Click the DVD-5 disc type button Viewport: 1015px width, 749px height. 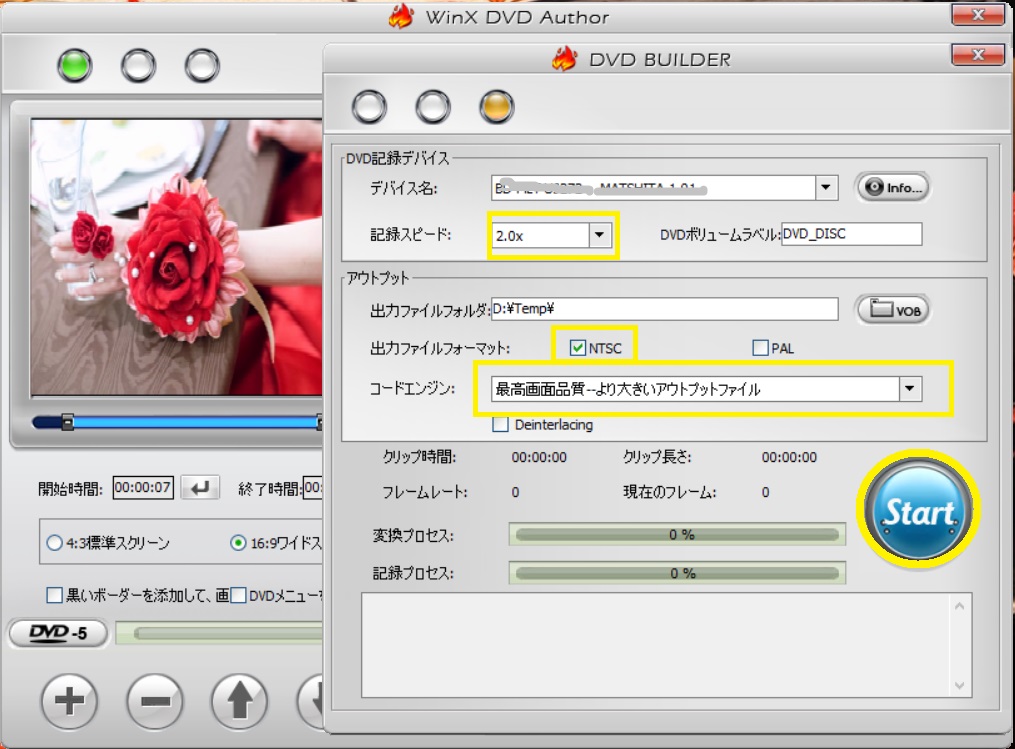58,632
